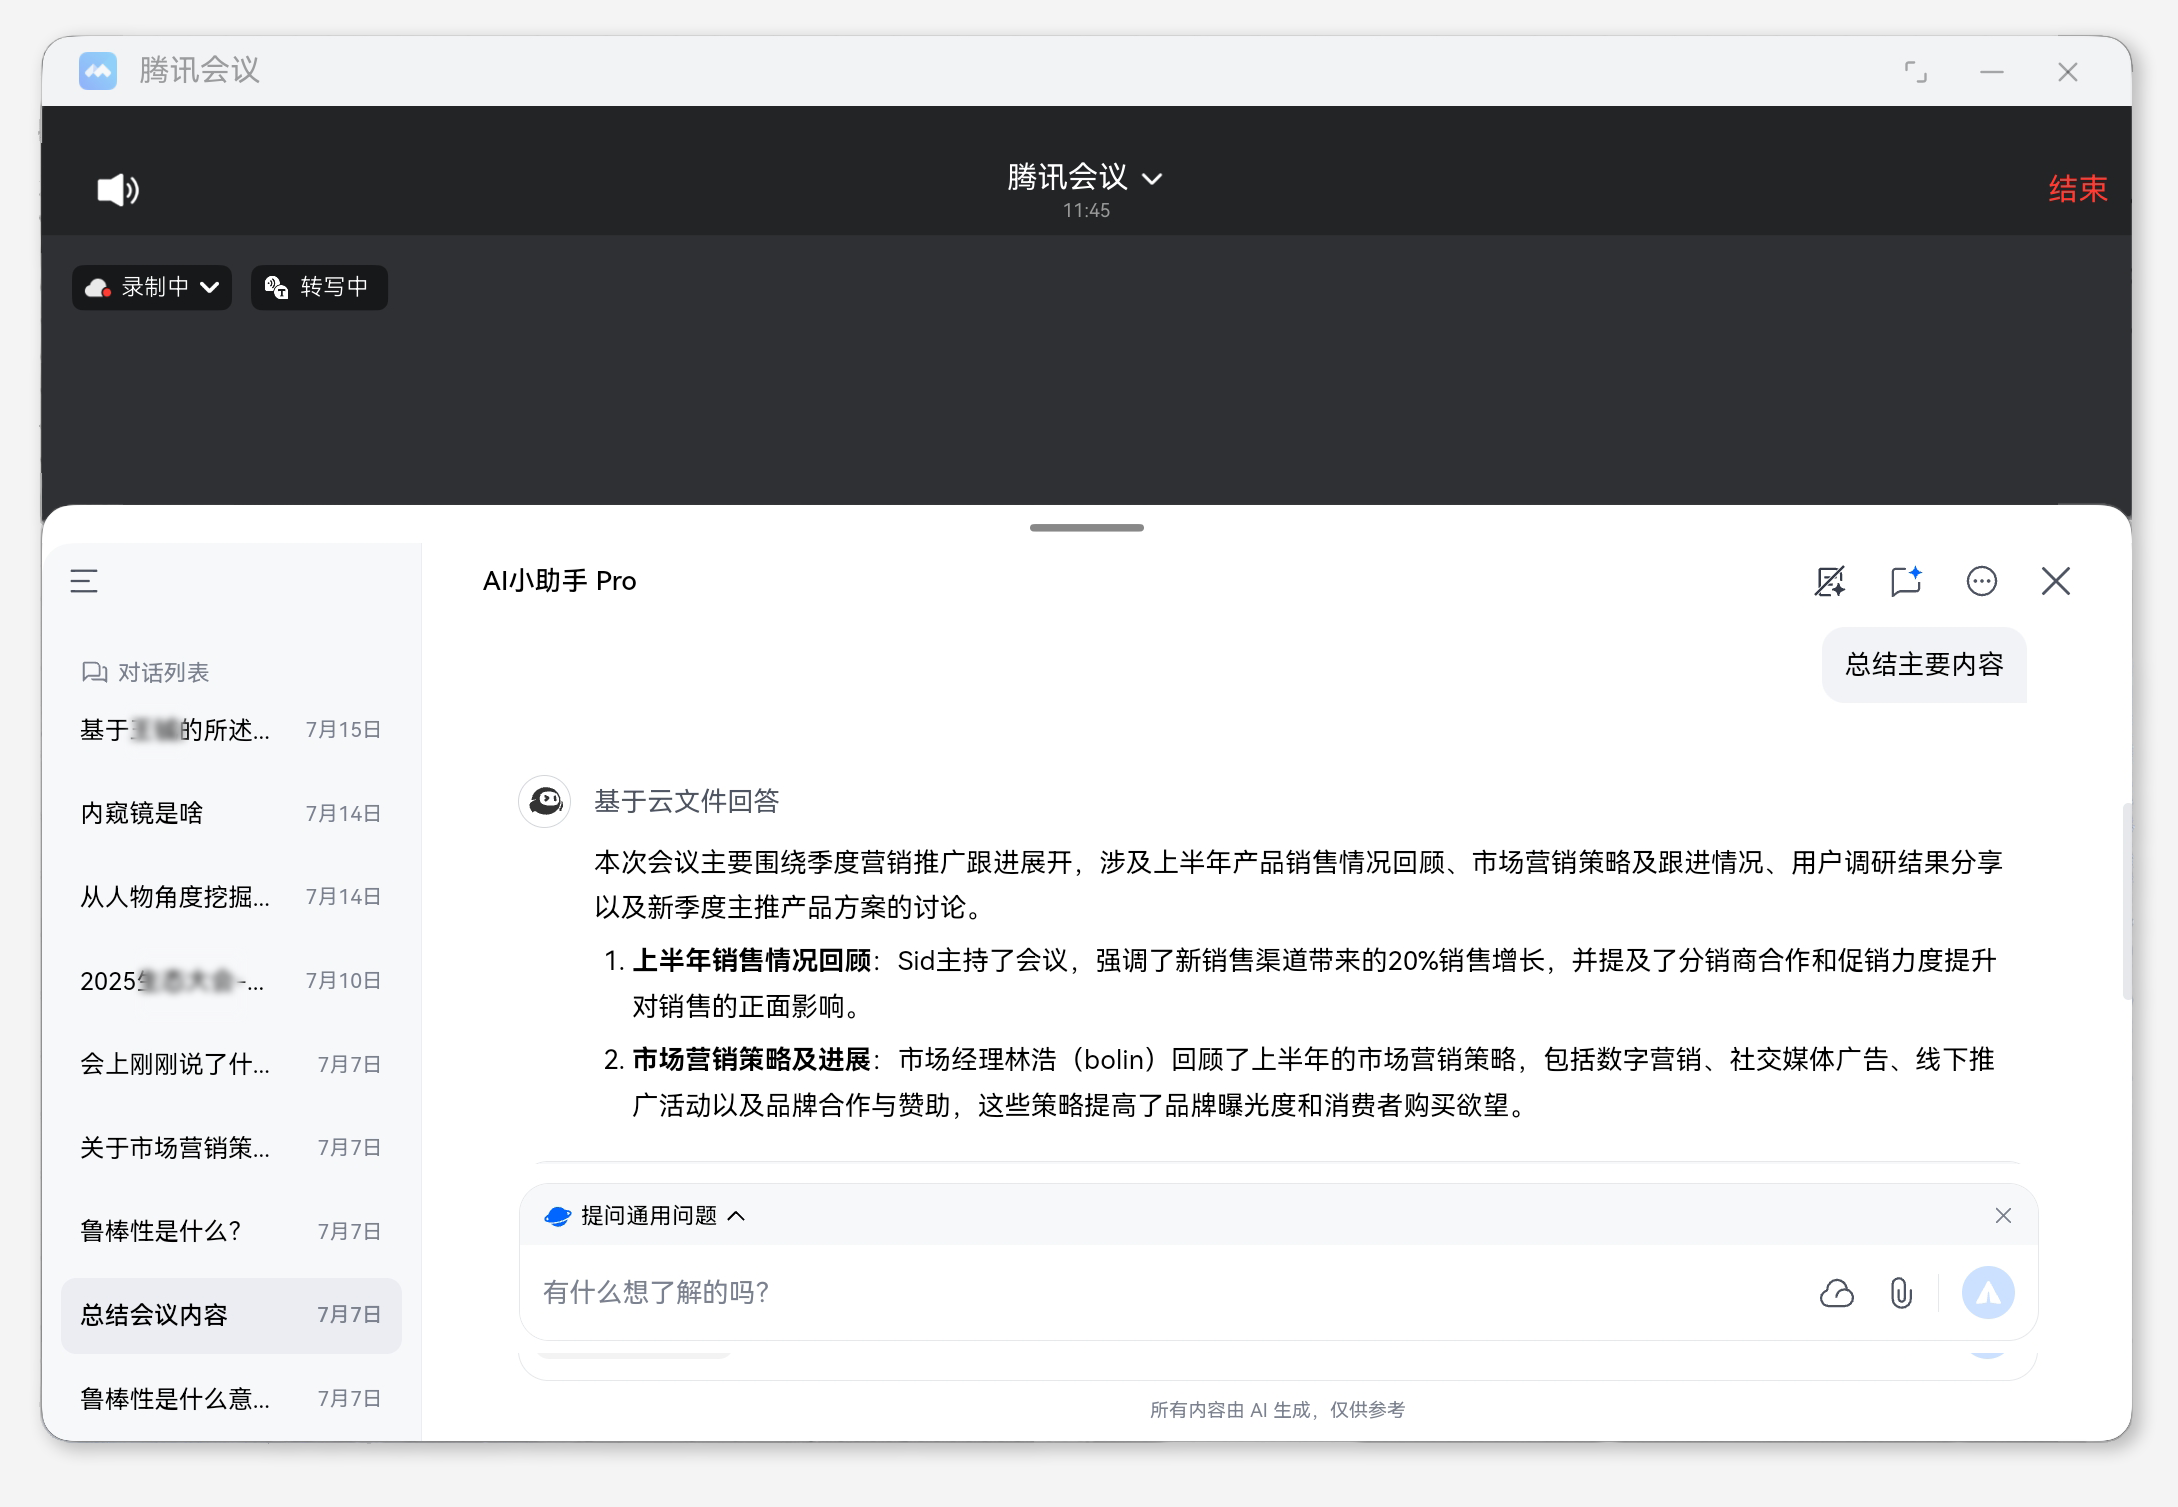Select the 总结会议内容 conversation
The image size is (2178, 1507).
pos(231,1315)
